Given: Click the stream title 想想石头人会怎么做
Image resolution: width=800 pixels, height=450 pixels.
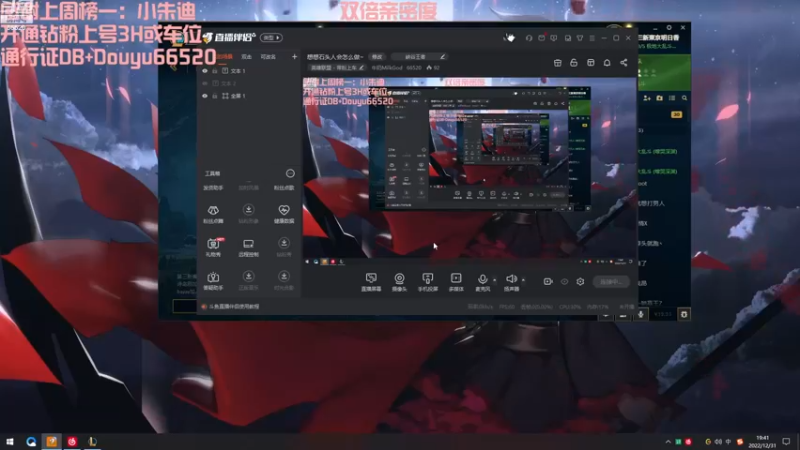Looking at the screenshot, I should (334, 57).
